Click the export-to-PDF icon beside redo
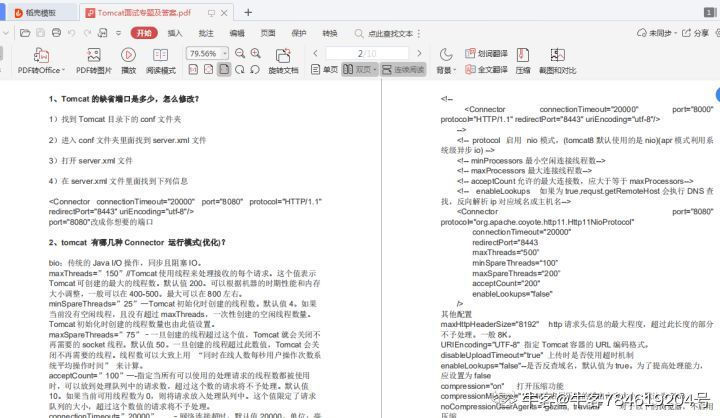720x418 pixels. click(x=103, y=33)
